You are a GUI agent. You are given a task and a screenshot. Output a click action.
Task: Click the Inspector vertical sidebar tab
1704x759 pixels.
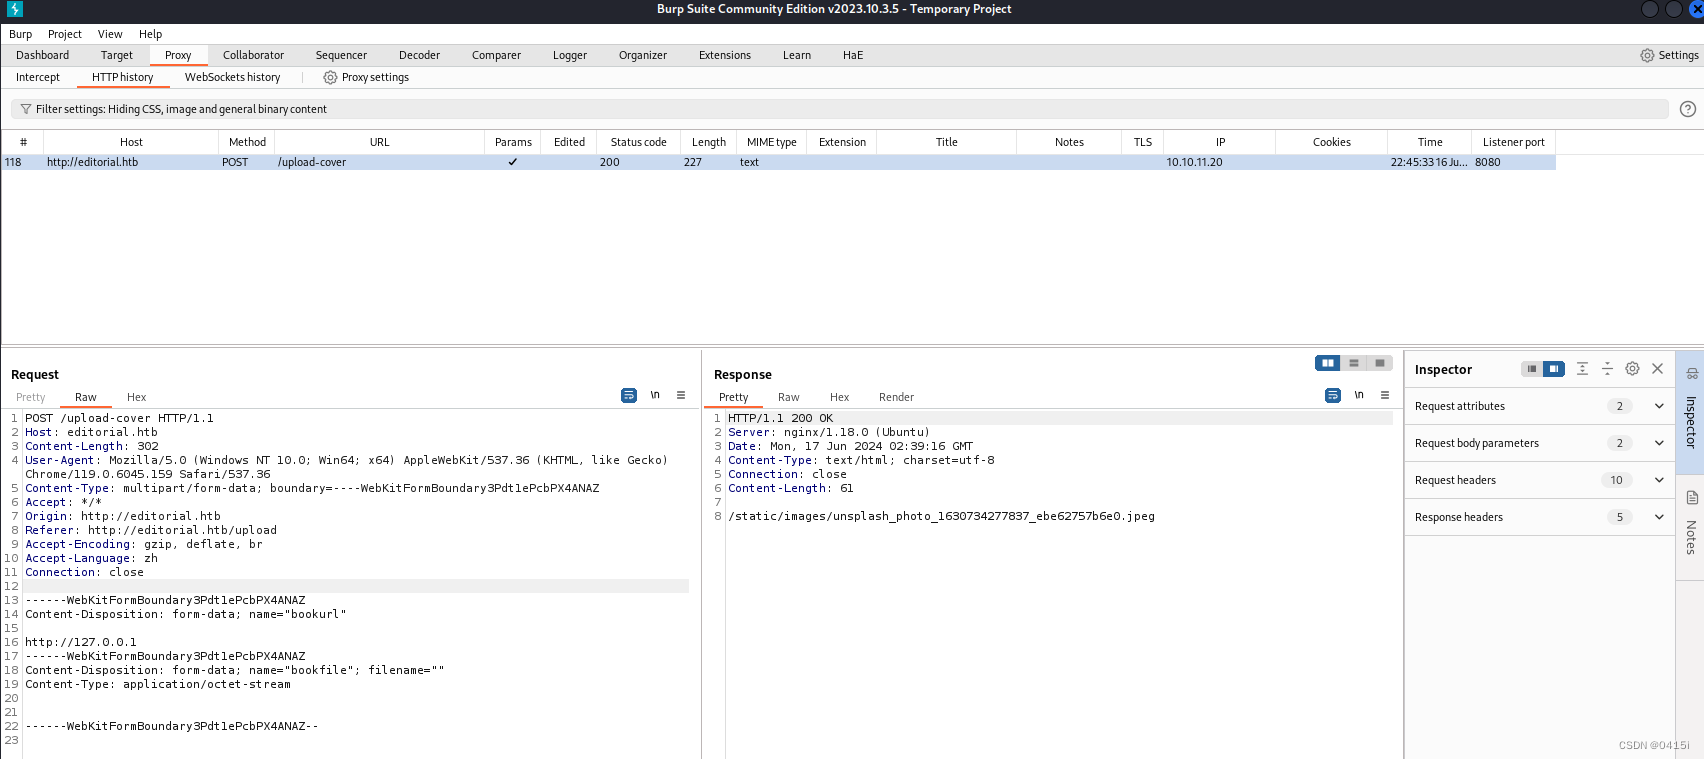click(1691, 422)
